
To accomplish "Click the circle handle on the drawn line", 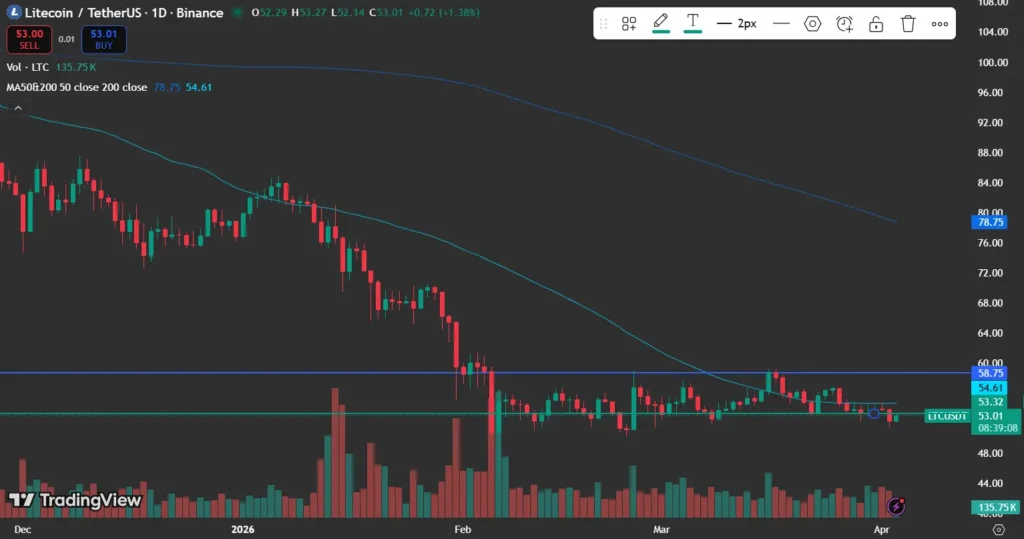I will click(x=874, y=414).
